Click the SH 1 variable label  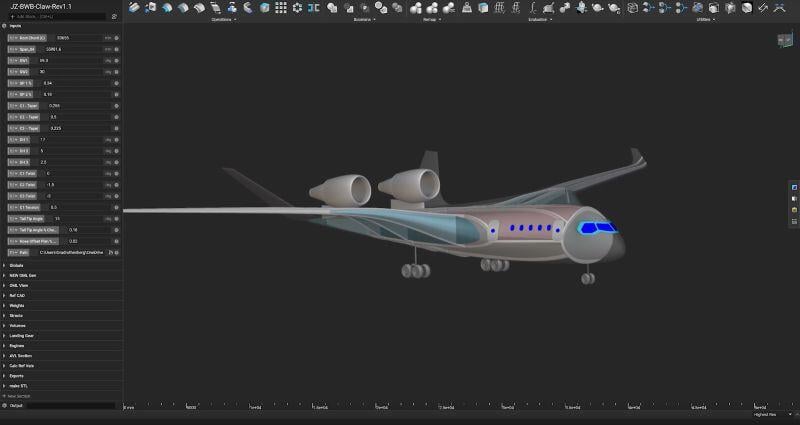tap(19, 140)
